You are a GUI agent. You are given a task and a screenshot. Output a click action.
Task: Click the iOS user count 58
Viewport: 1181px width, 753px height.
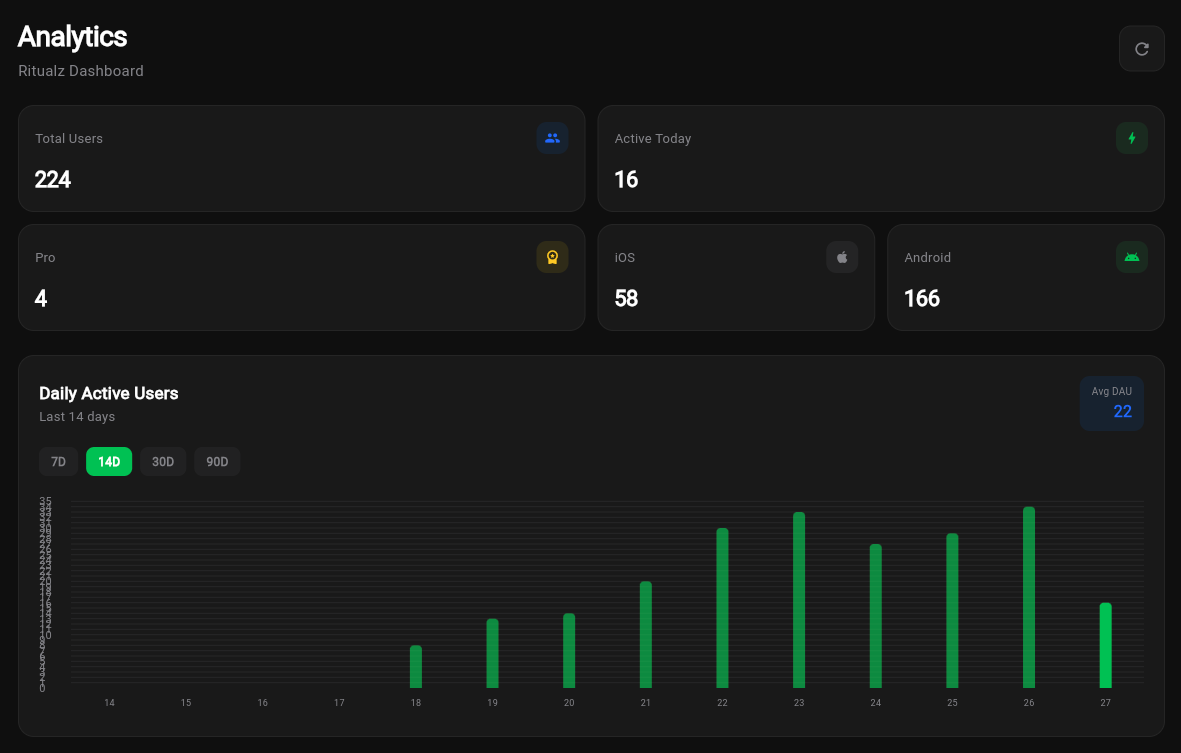coord(626,299)
